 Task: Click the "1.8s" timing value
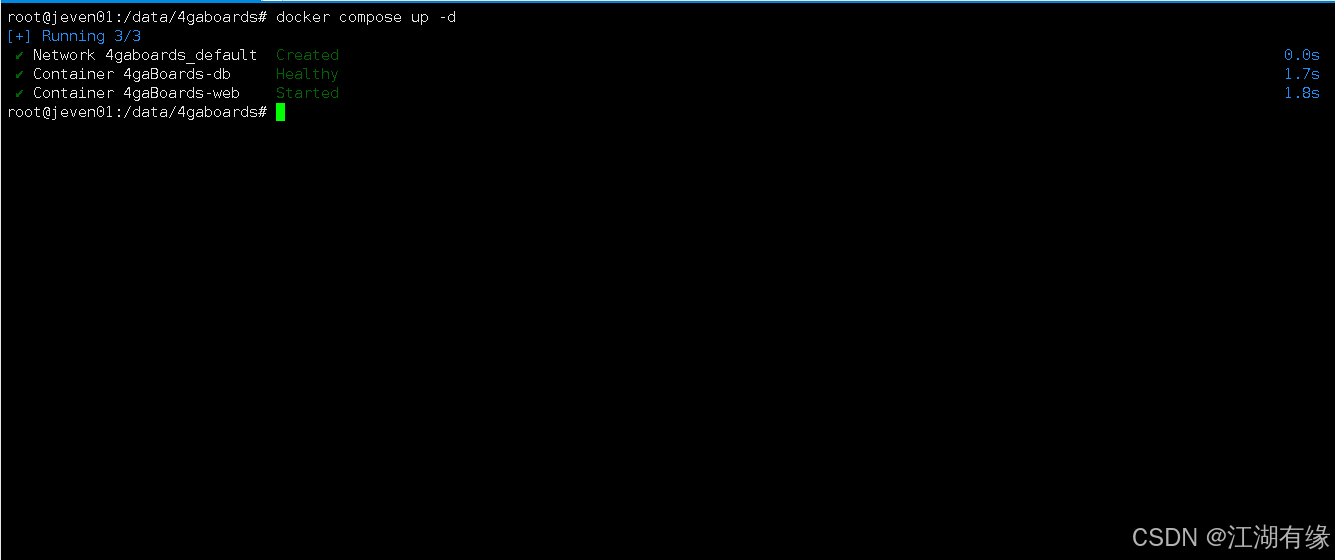click(1302, 93)
